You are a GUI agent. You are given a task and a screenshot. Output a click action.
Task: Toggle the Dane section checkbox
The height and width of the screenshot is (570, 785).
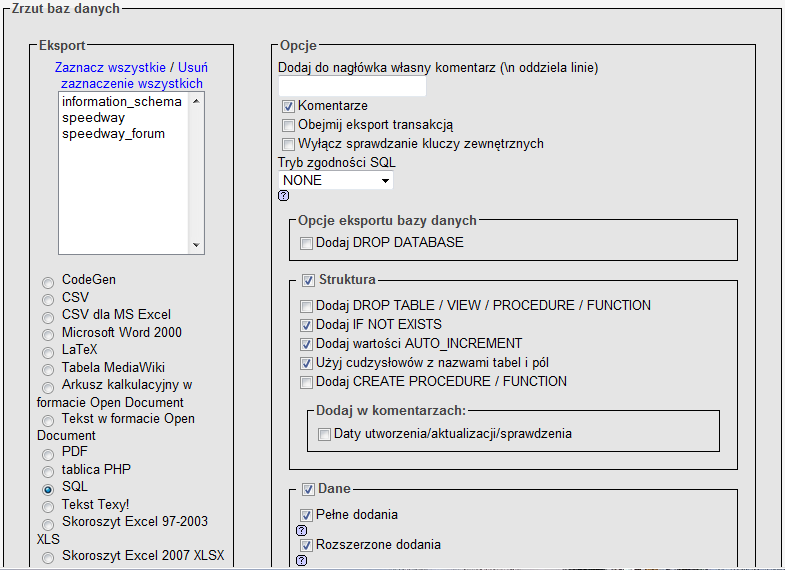point(308,490)
